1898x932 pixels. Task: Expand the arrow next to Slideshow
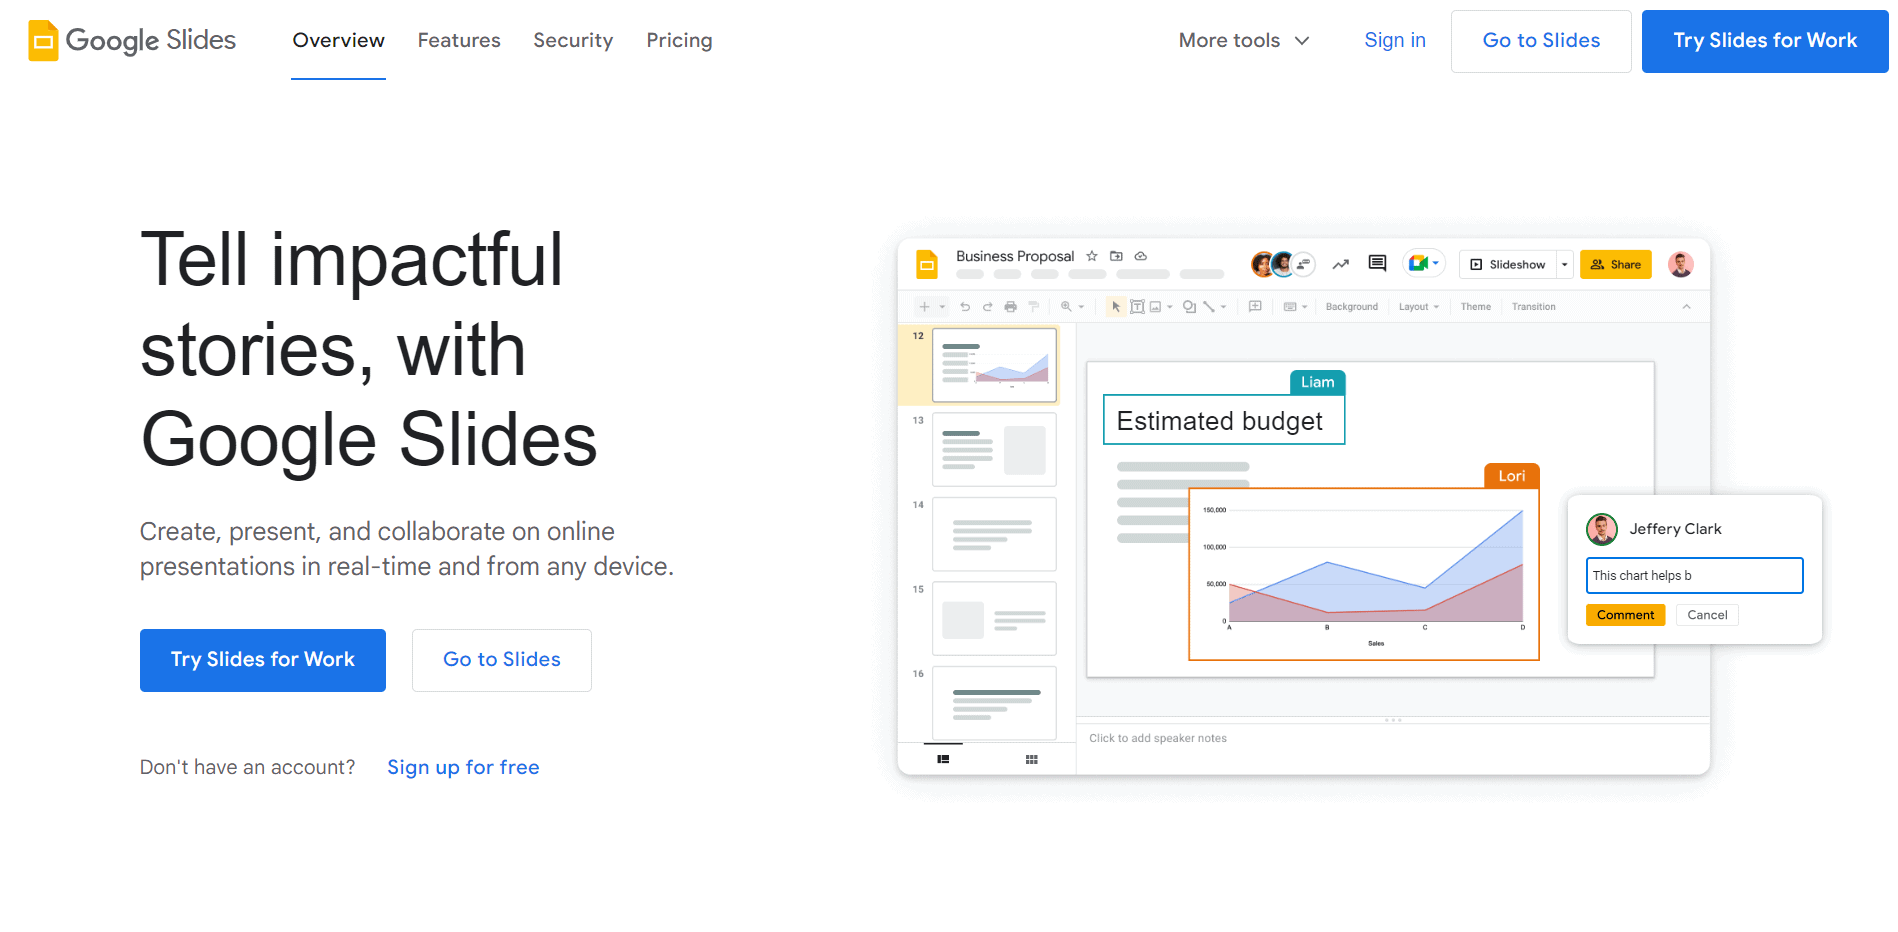1565,264
